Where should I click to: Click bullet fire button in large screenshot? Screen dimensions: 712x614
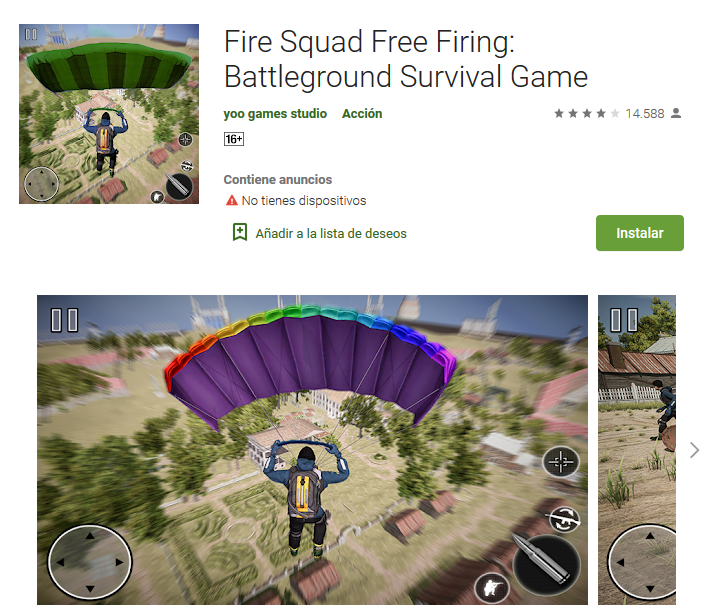pos(547,564)
